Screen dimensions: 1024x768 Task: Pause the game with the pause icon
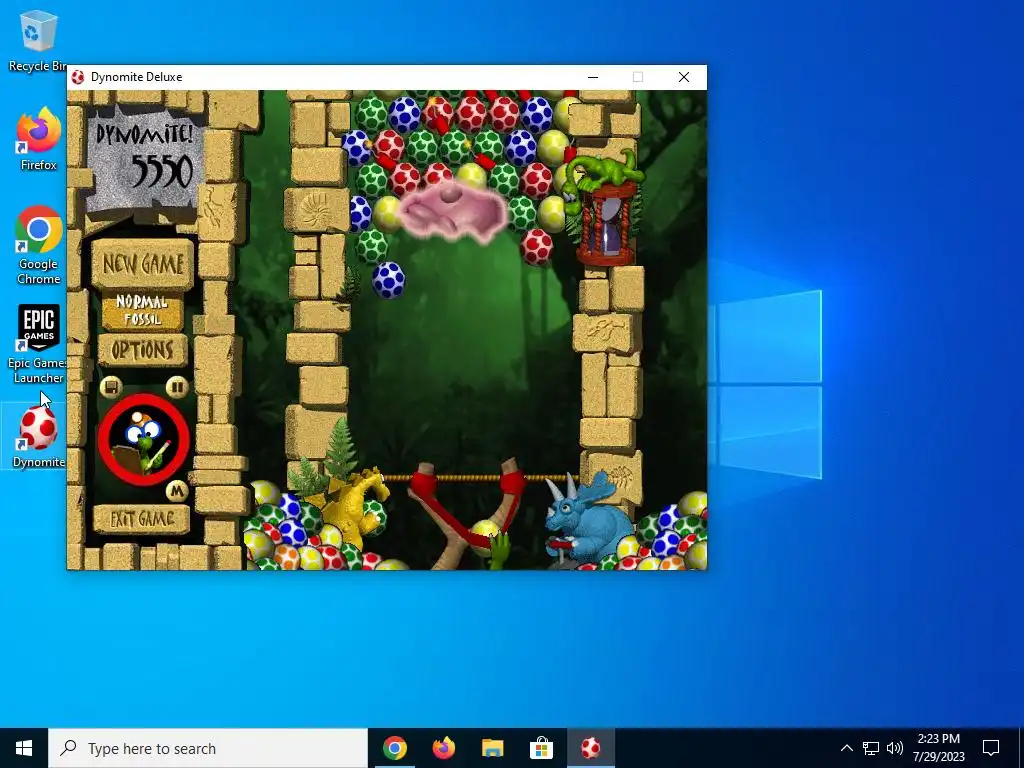[176, 387]
